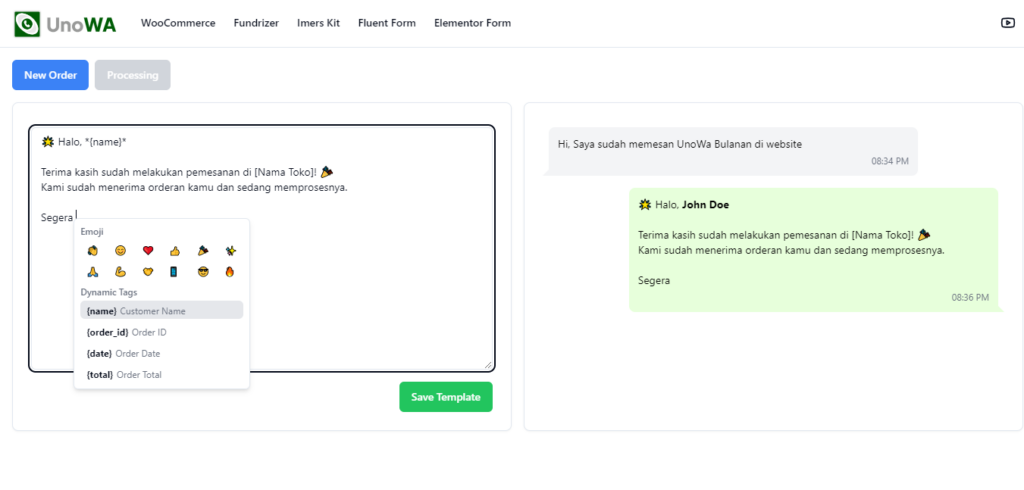
Task: Insert the {order_id} Order ID tag
Action: pyautogui.click(x=161, y=333)
